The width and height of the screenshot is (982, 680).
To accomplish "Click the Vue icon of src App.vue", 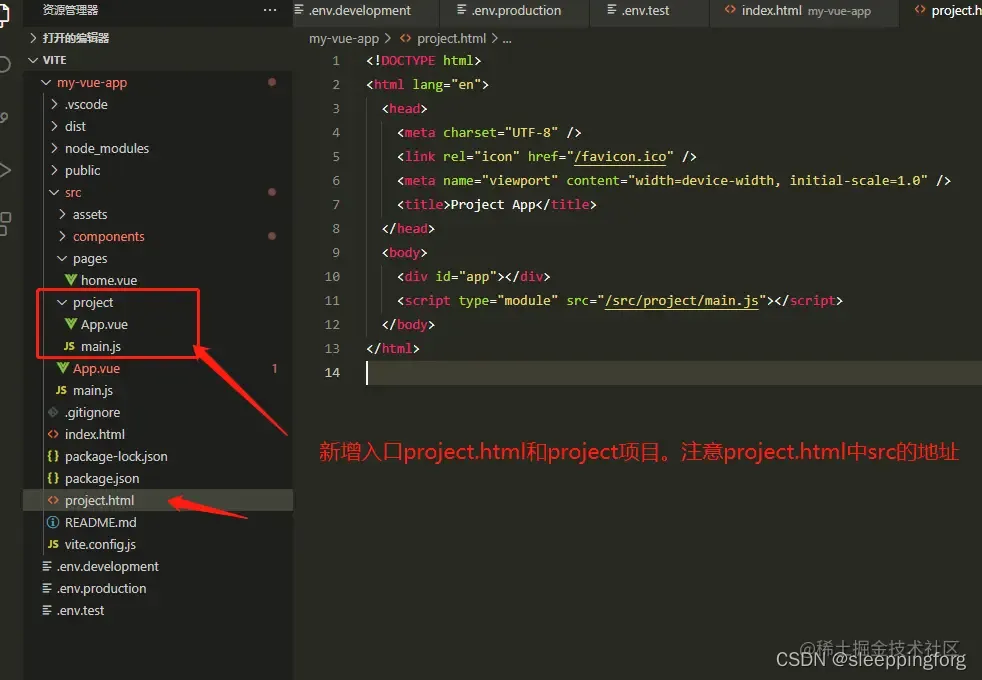I will [63, 368].
